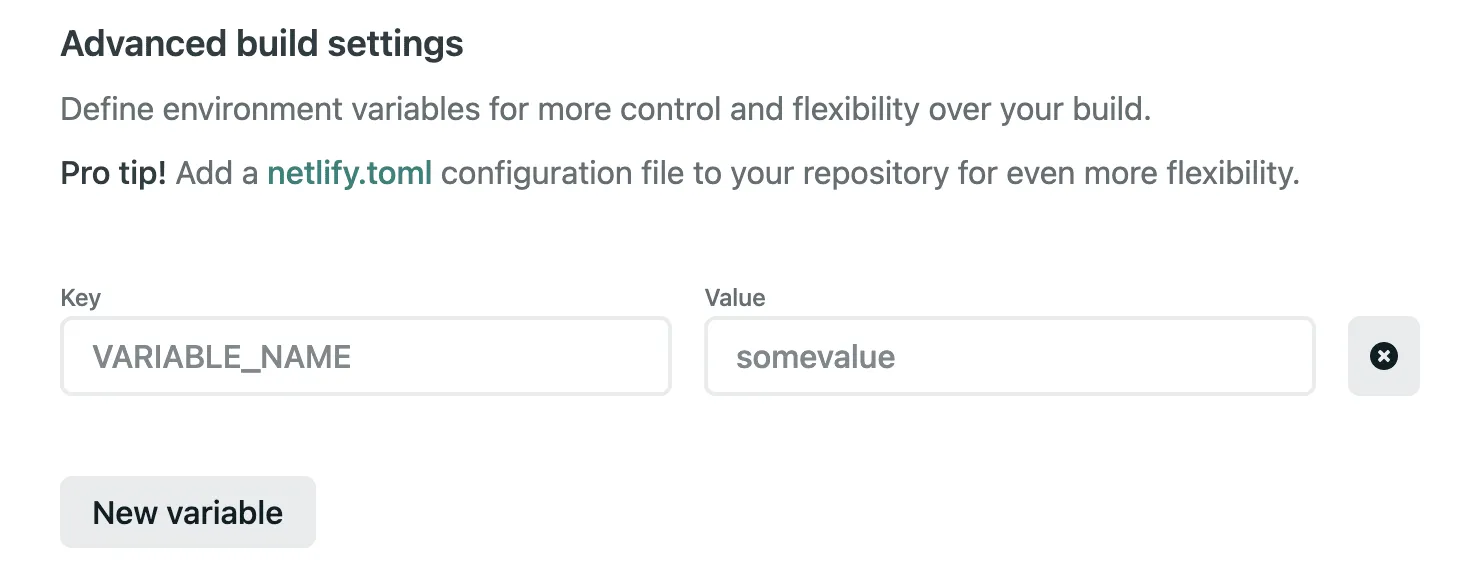The height and width of the screenshot is (574, 1466).
Task: Click the Value field label
Action: 735,298
